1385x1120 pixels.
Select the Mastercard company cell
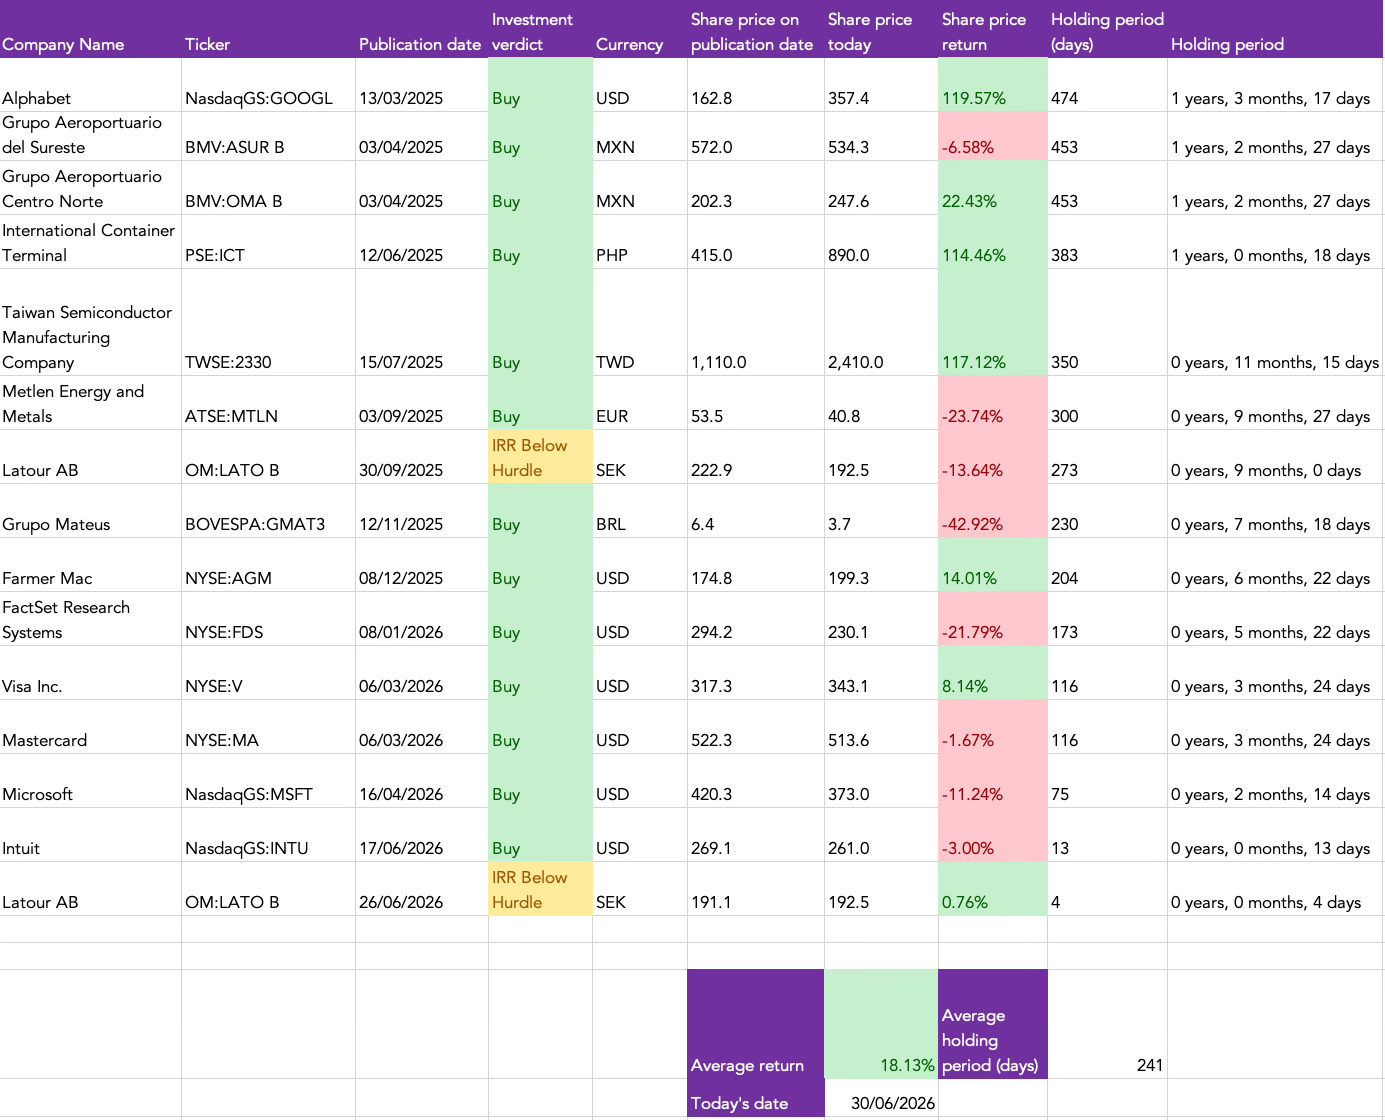[x=90, y=727]
